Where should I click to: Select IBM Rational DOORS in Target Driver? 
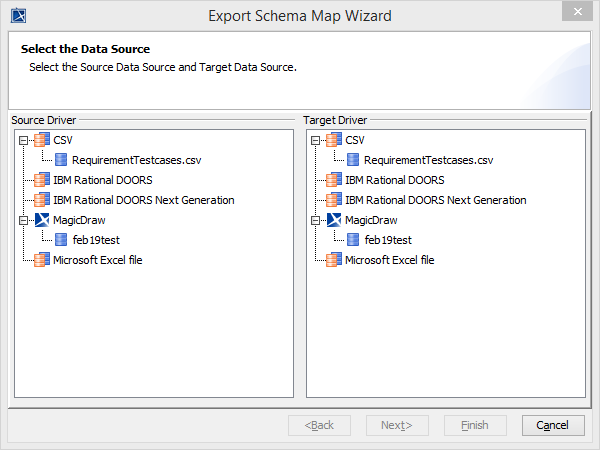[394, 180]
